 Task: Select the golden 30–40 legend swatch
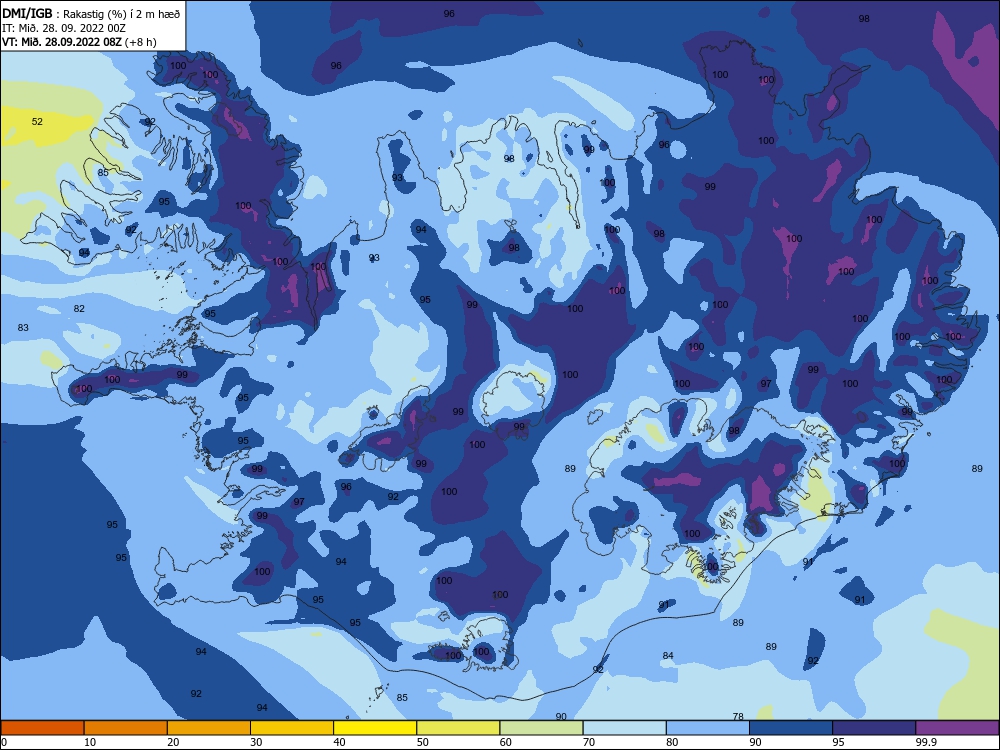292,728
